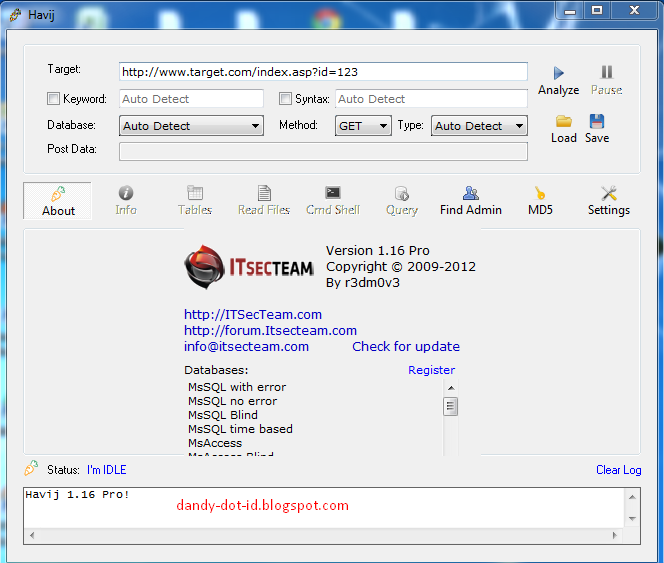
Task: Click the Syntax Auto Detect field
Action: 431,99
